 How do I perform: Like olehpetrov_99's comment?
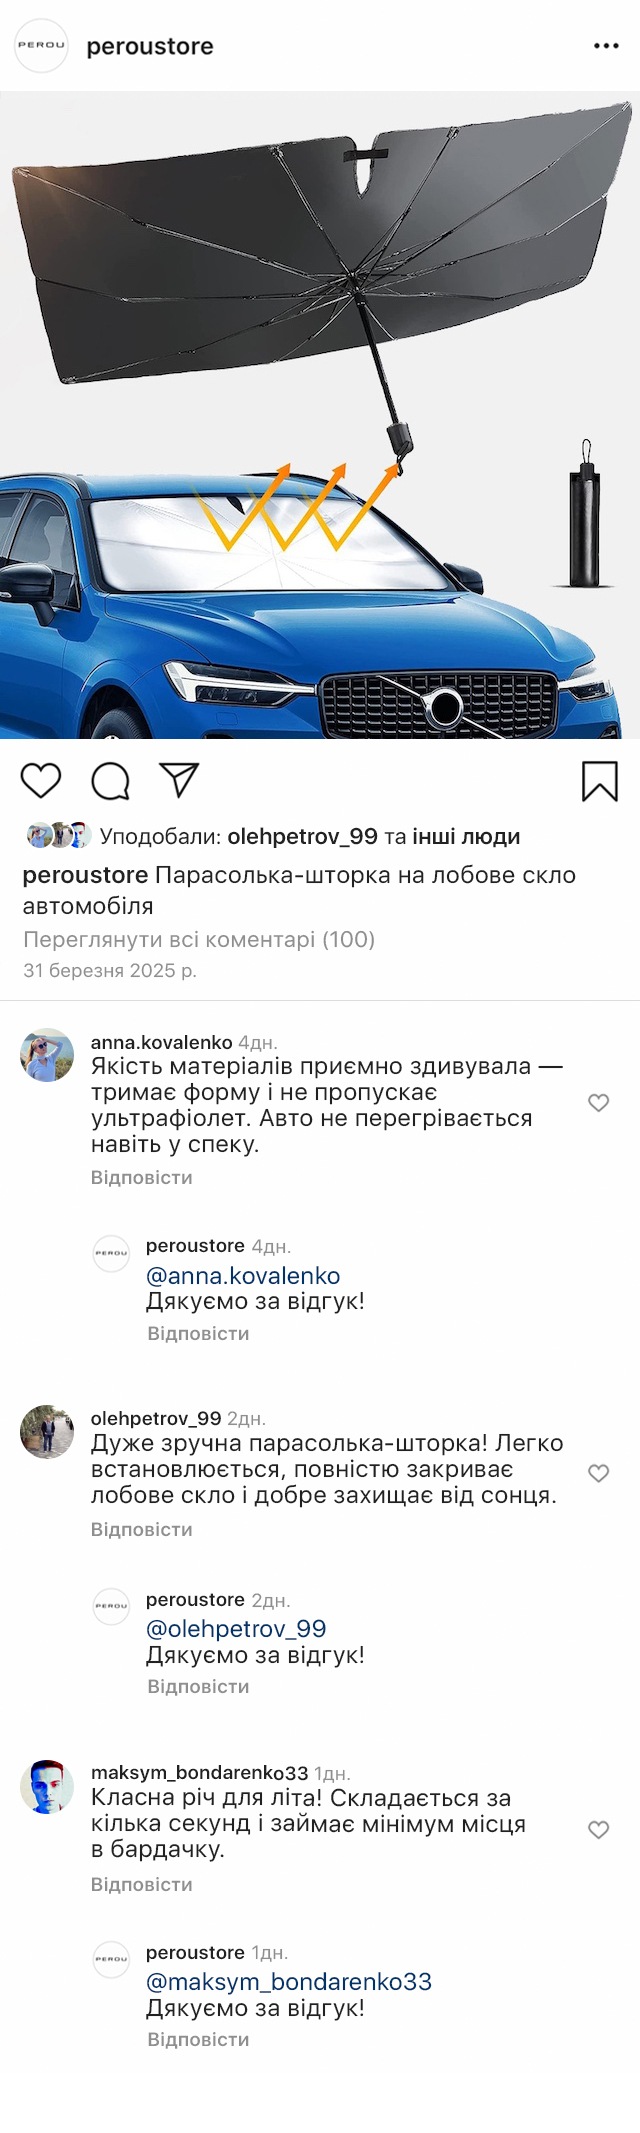[598, 1473]
